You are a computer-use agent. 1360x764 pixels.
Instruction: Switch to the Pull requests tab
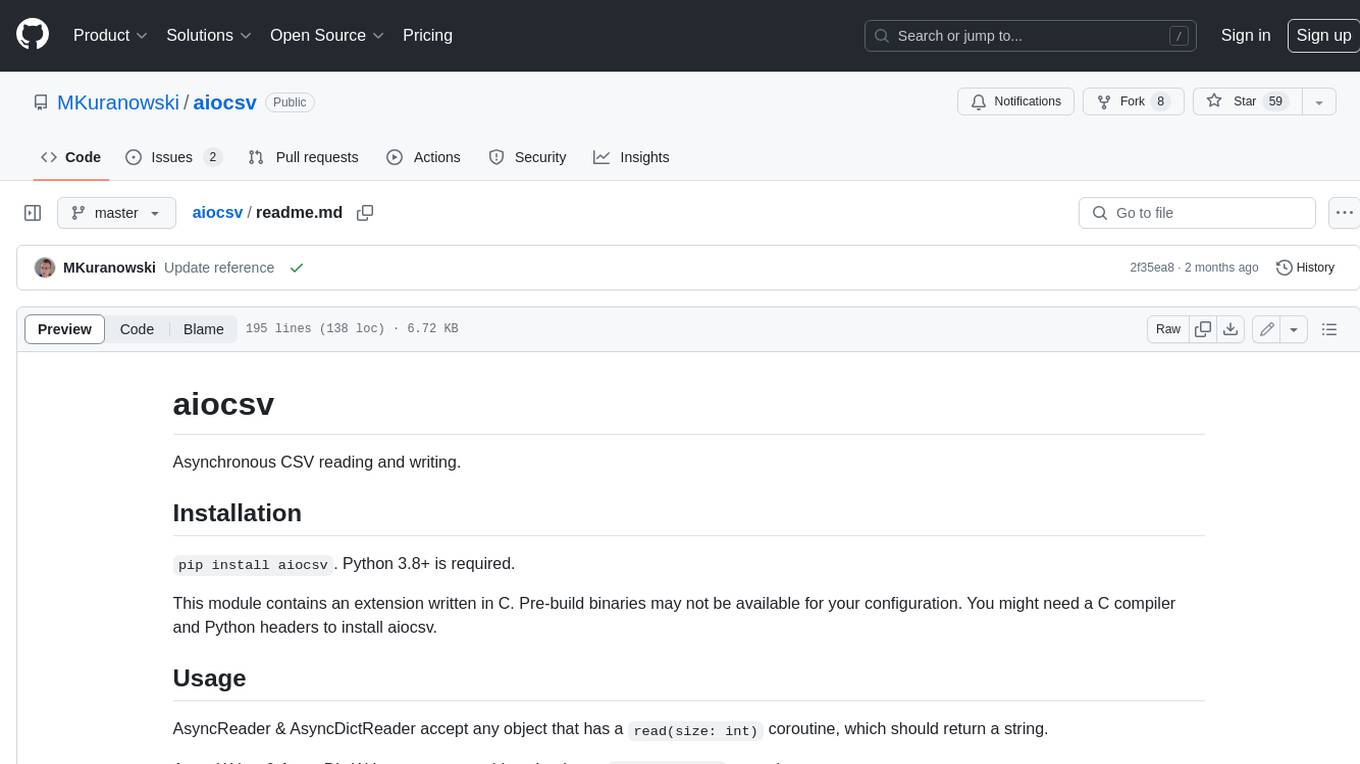pyautogui.click(x=303, y=157)
